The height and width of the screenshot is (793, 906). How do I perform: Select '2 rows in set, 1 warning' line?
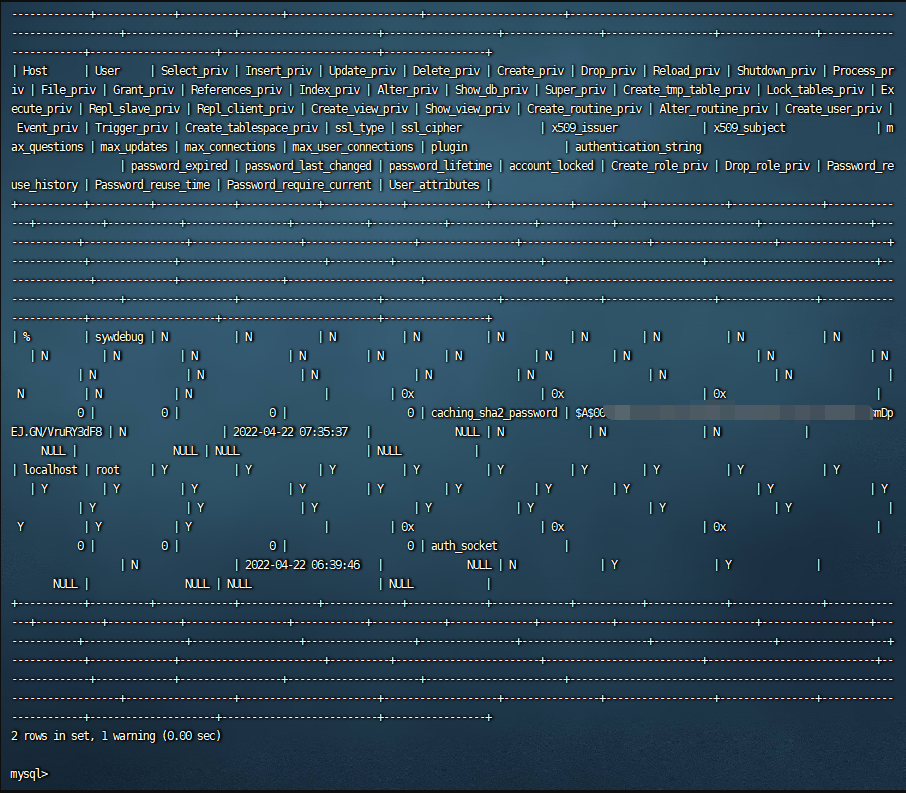[x=116, y=736]
